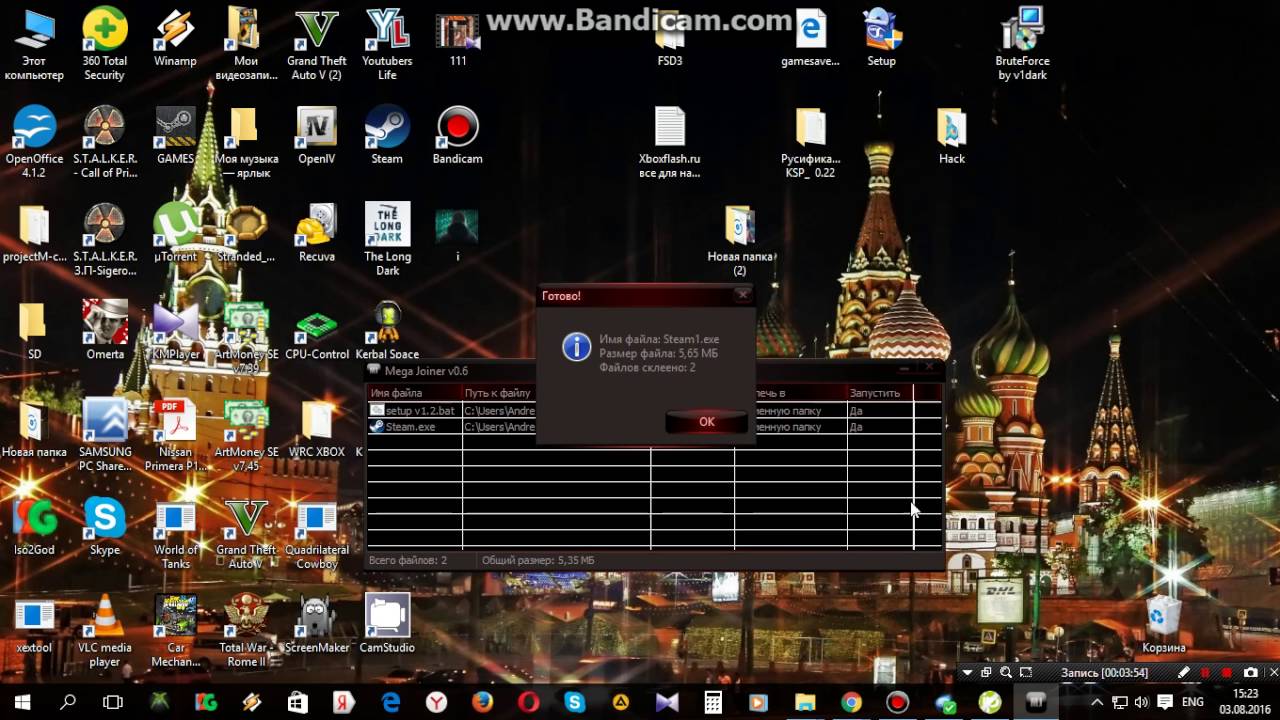Open Calculator from the taskbar
This screenshot has height=720, width=1280.
coord(713,702)
